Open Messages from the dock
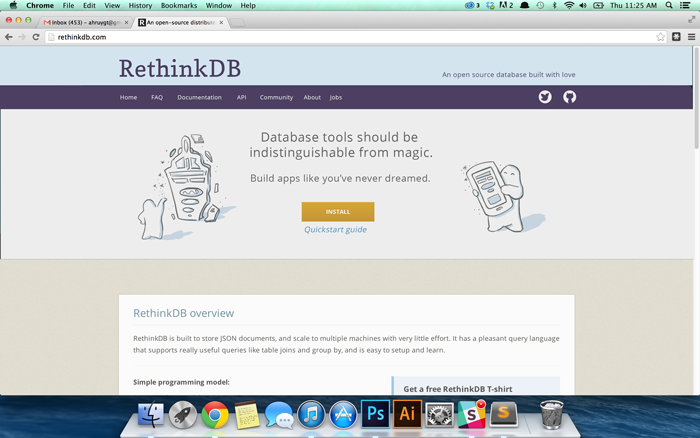The width and height of the screenshot is (700, 438). pos(279,414)
